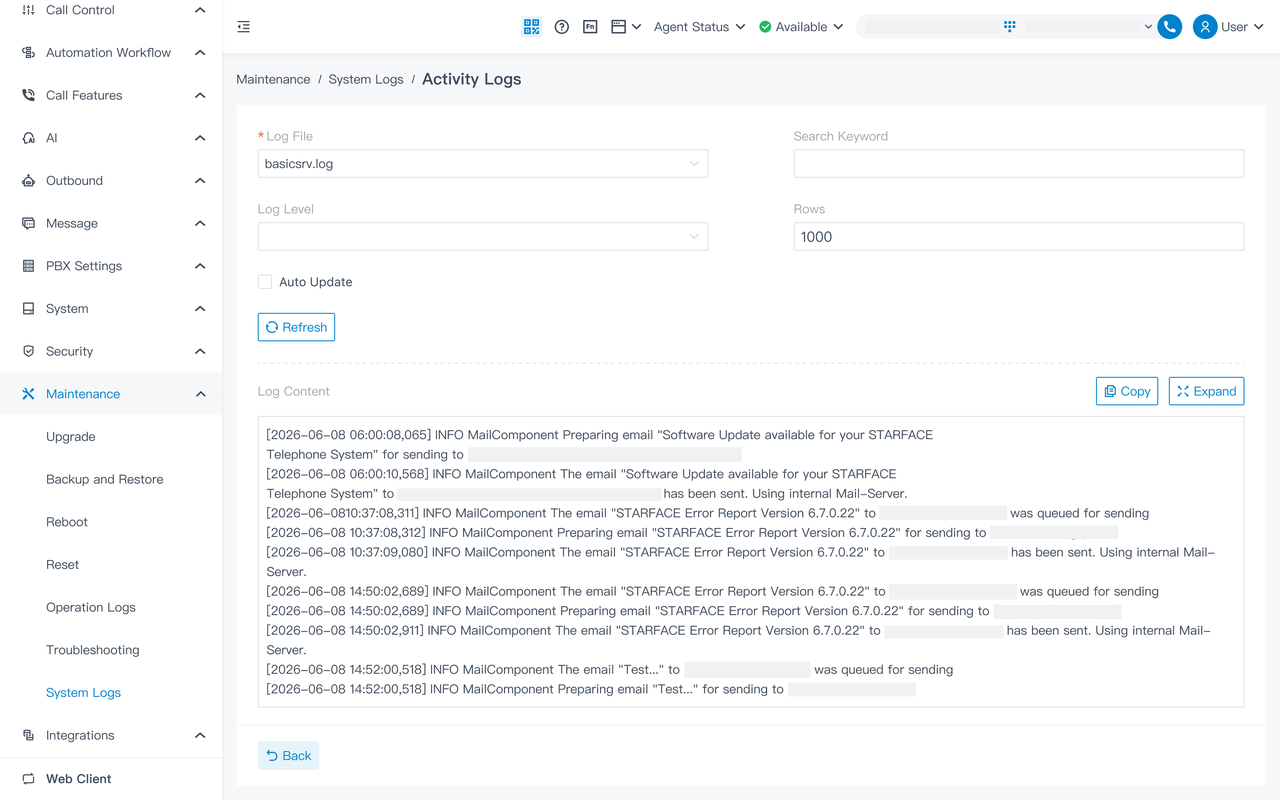1280x800 pixels.
Task: Click the Refresh button
Action: (x=296, y=327)
